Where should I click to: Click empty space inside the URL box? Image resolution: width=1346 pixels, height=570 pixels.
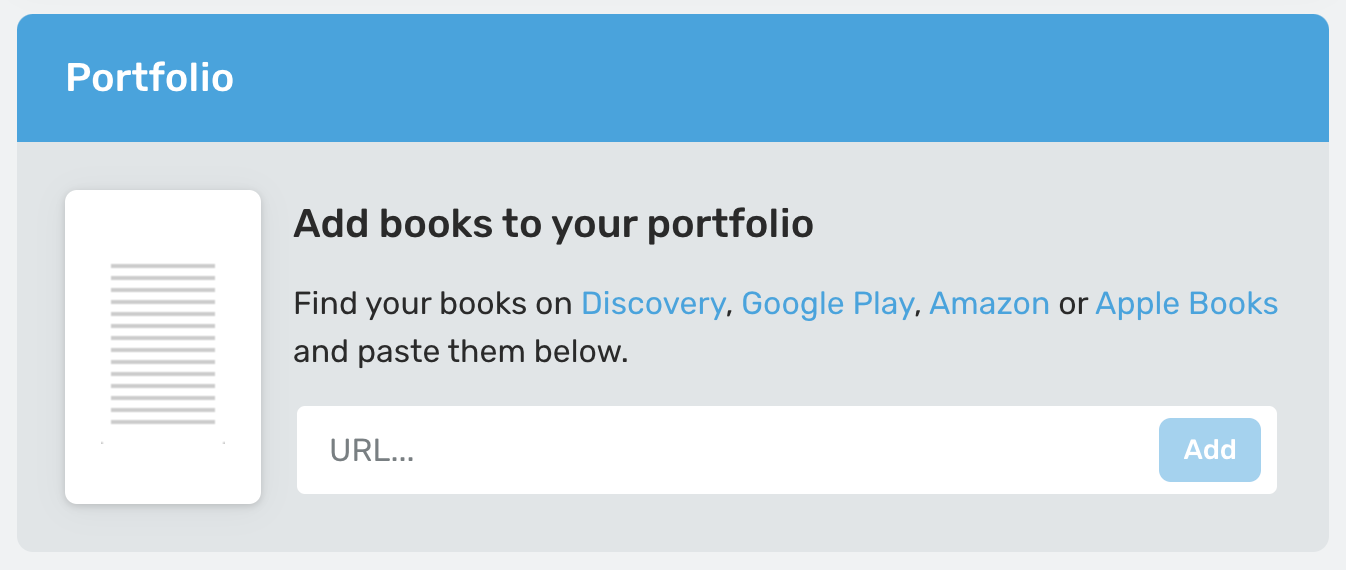[780, 450]
